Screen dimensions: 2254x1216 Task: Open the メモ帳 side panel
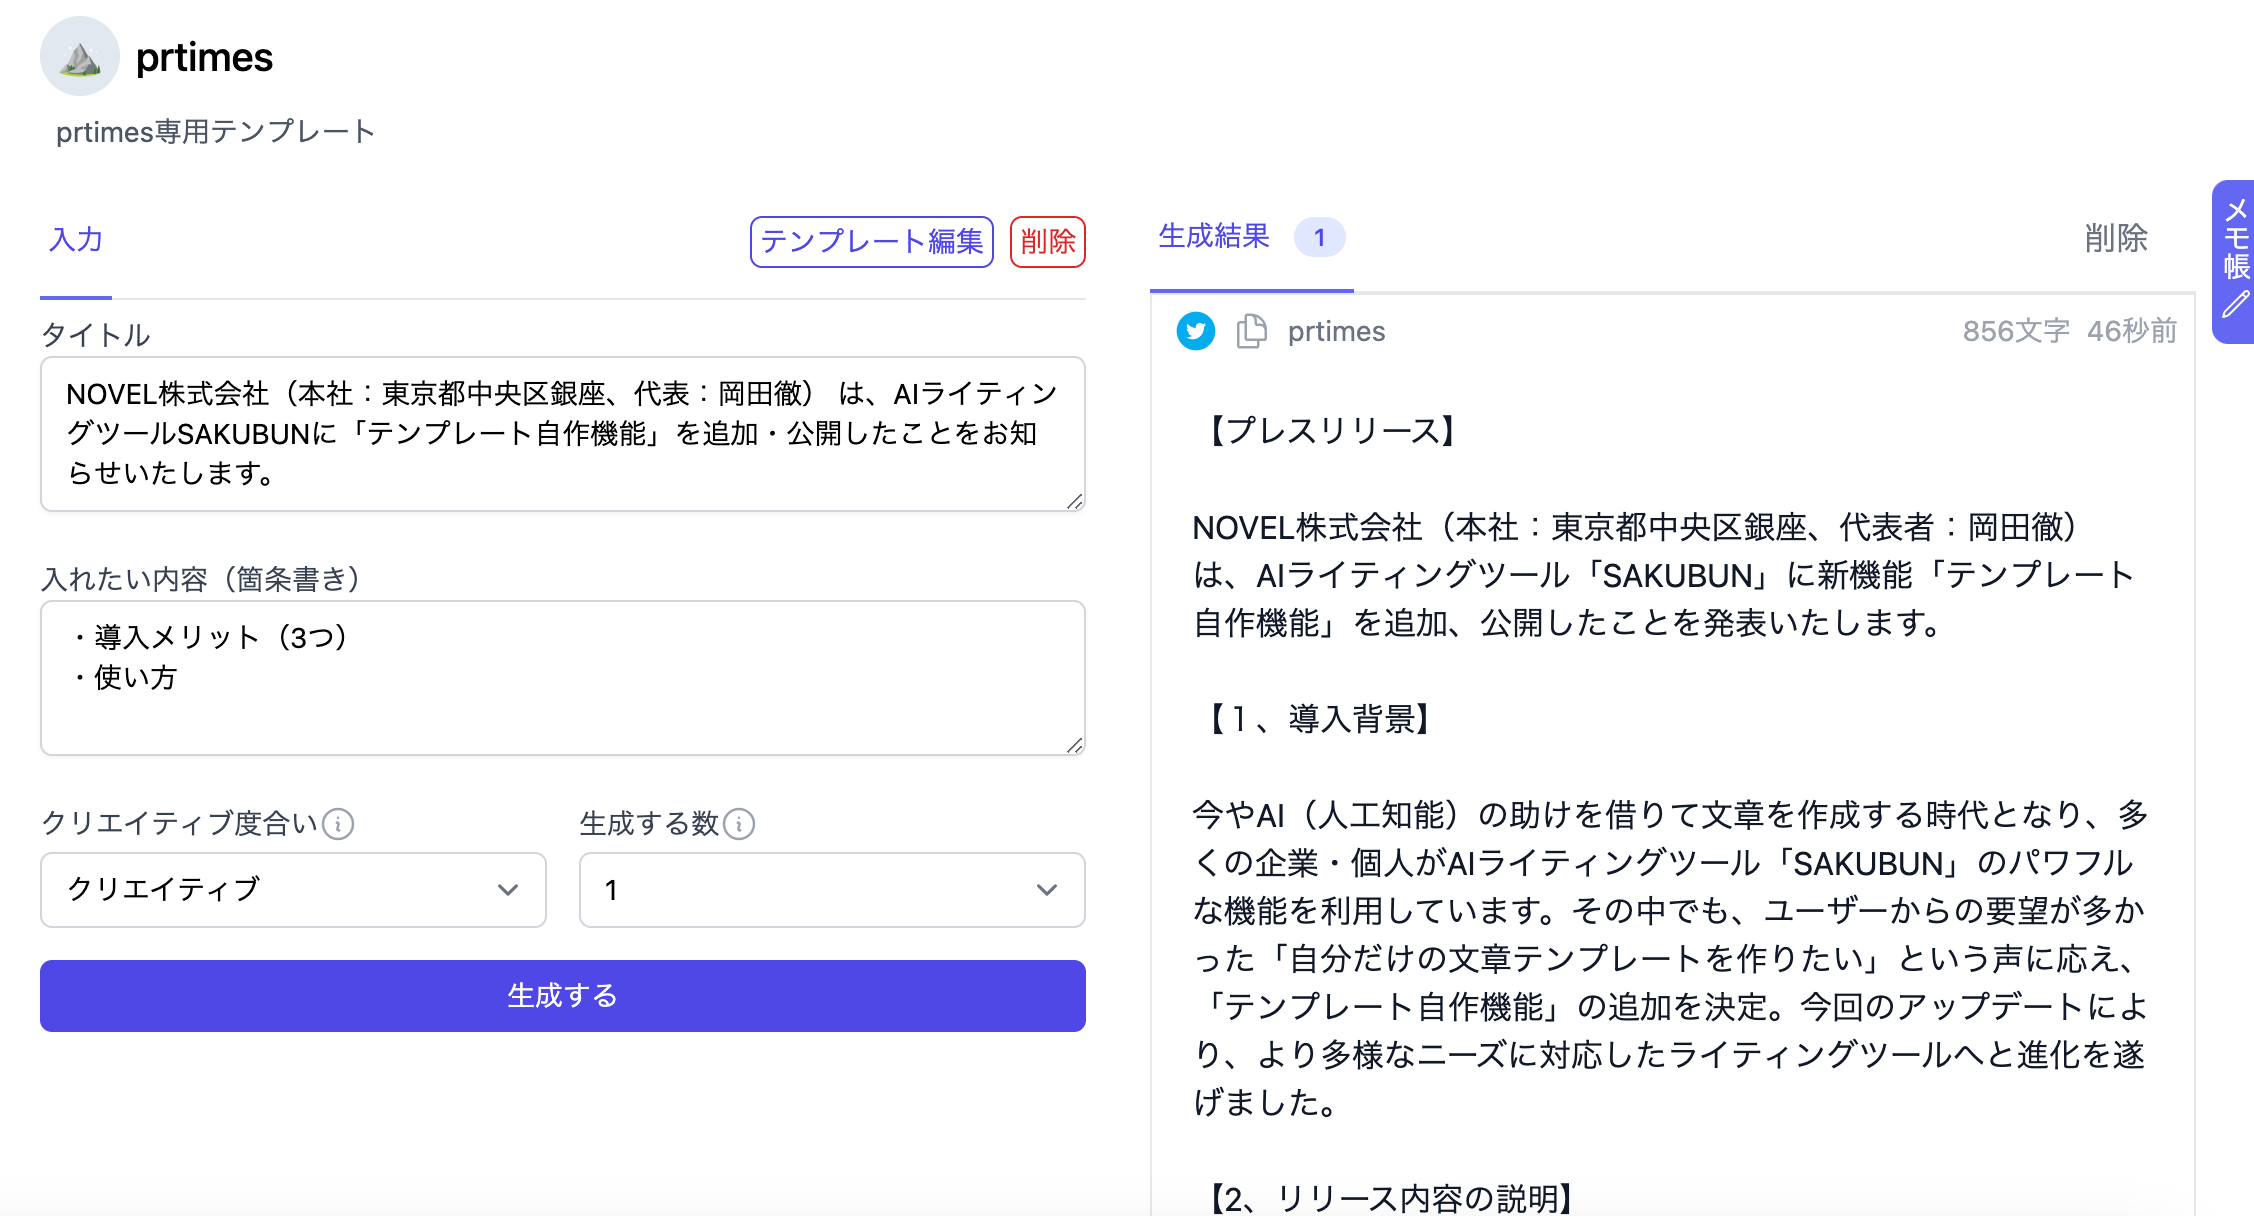2236,240
